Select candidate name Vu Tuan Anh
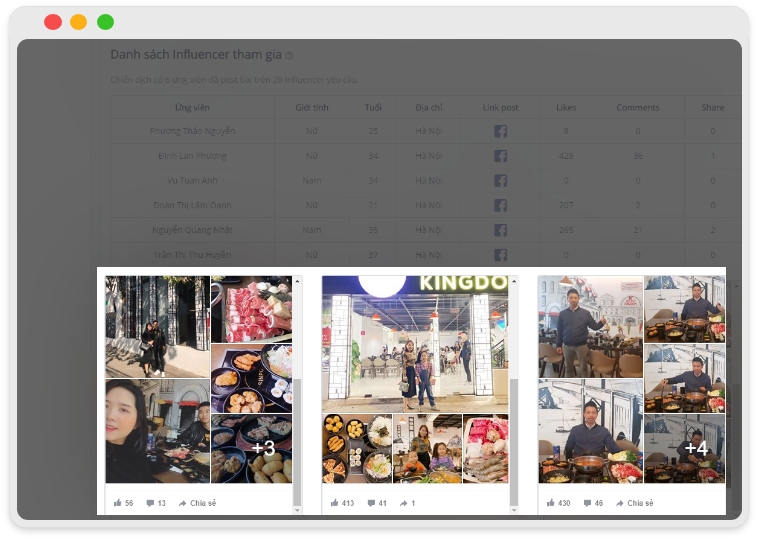This screenshot has width=758, height=540. click(x=192, y=180)
